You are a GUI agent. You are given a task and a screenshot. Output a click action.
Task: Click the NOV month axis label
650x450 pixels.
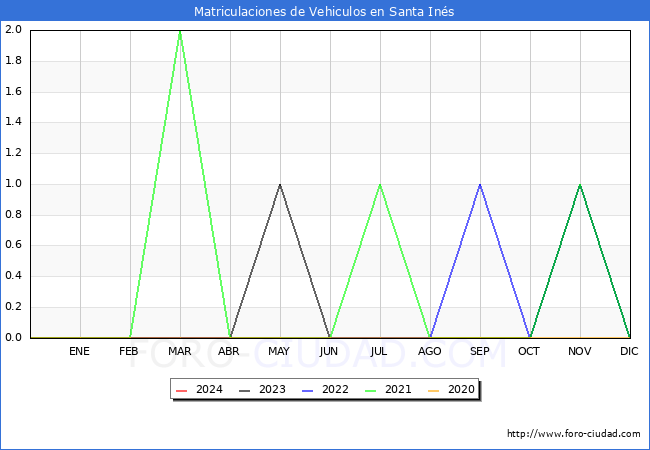click(580, 351)
